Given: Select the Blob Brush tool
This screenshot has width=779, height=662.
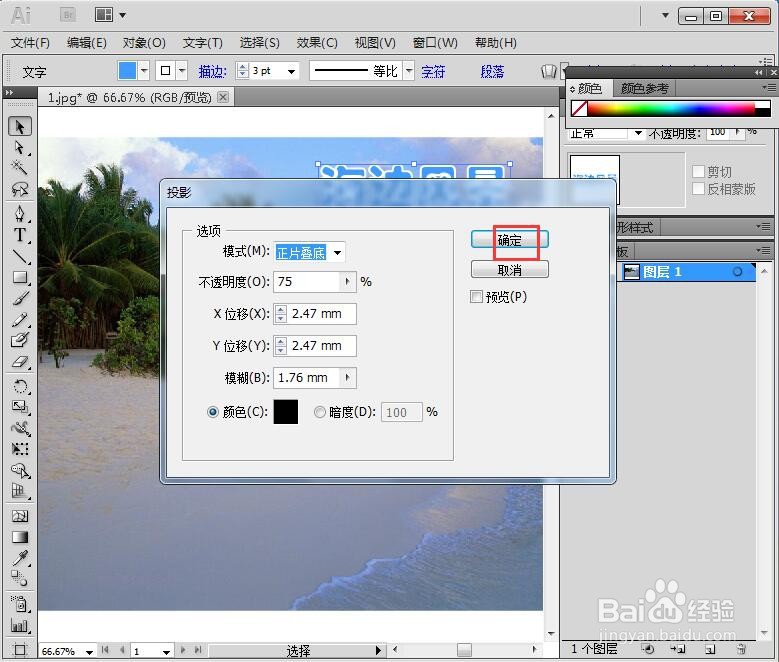Looking at the screenshot, I should tap(20, 340).
